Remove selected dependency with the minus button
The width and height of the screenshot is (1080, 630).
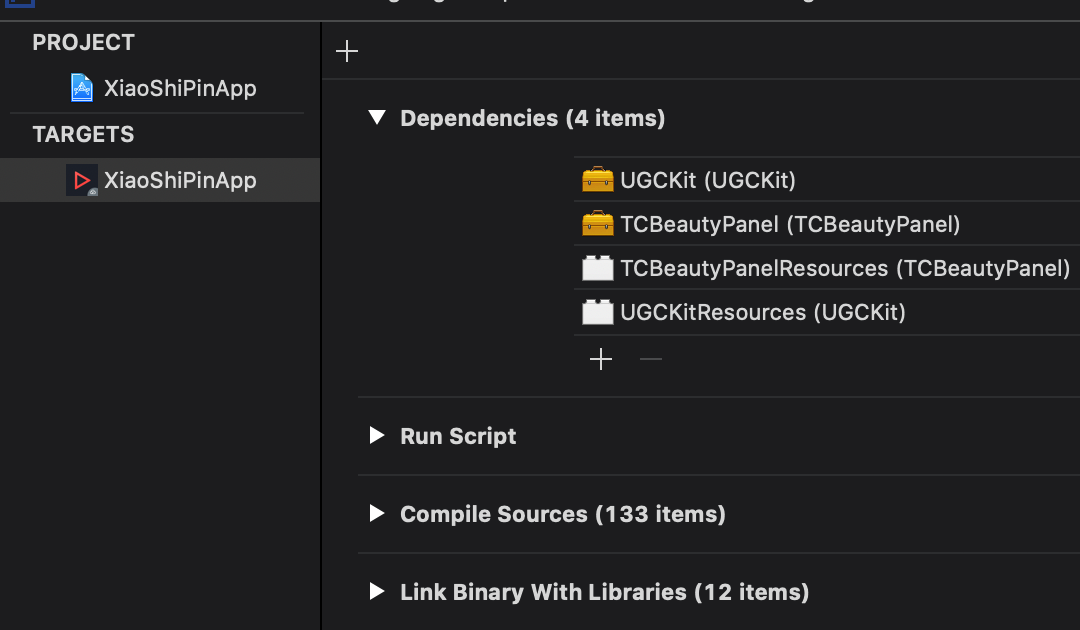(650, 358)
